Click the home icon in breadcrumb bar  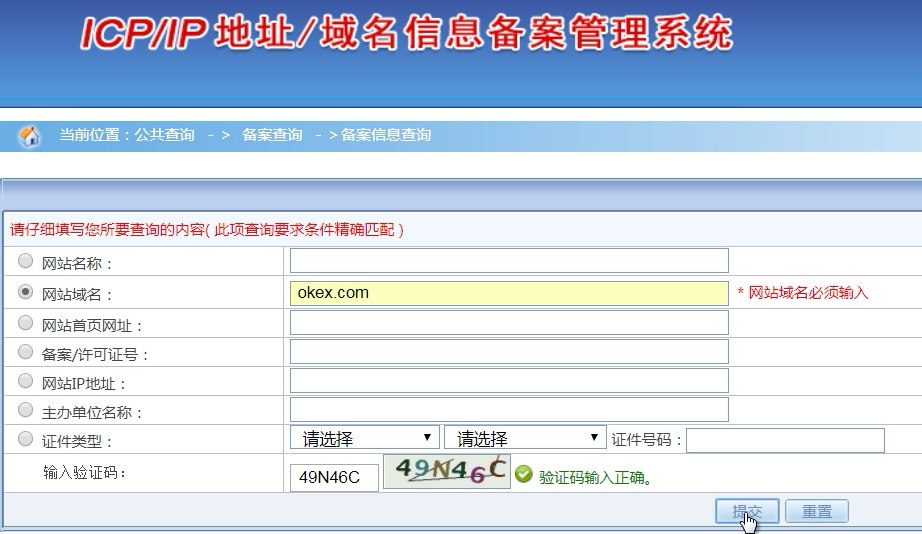[x=30, y=136]
